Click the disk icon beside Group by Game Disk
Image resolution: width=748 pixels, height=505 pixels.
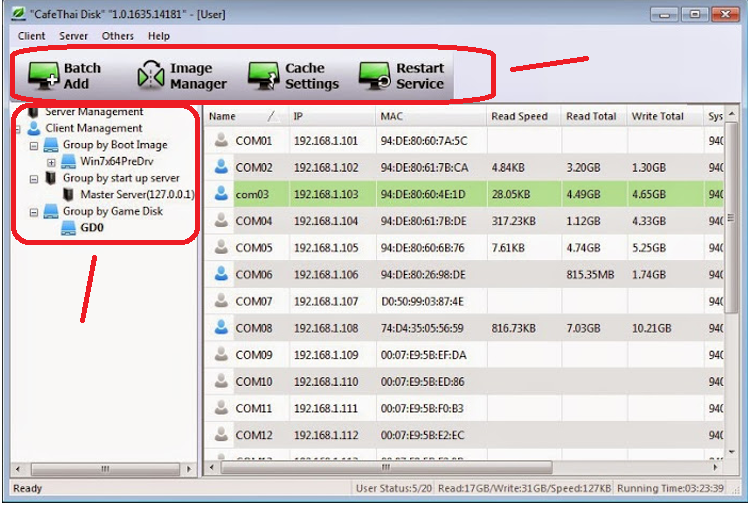point(51,211)
